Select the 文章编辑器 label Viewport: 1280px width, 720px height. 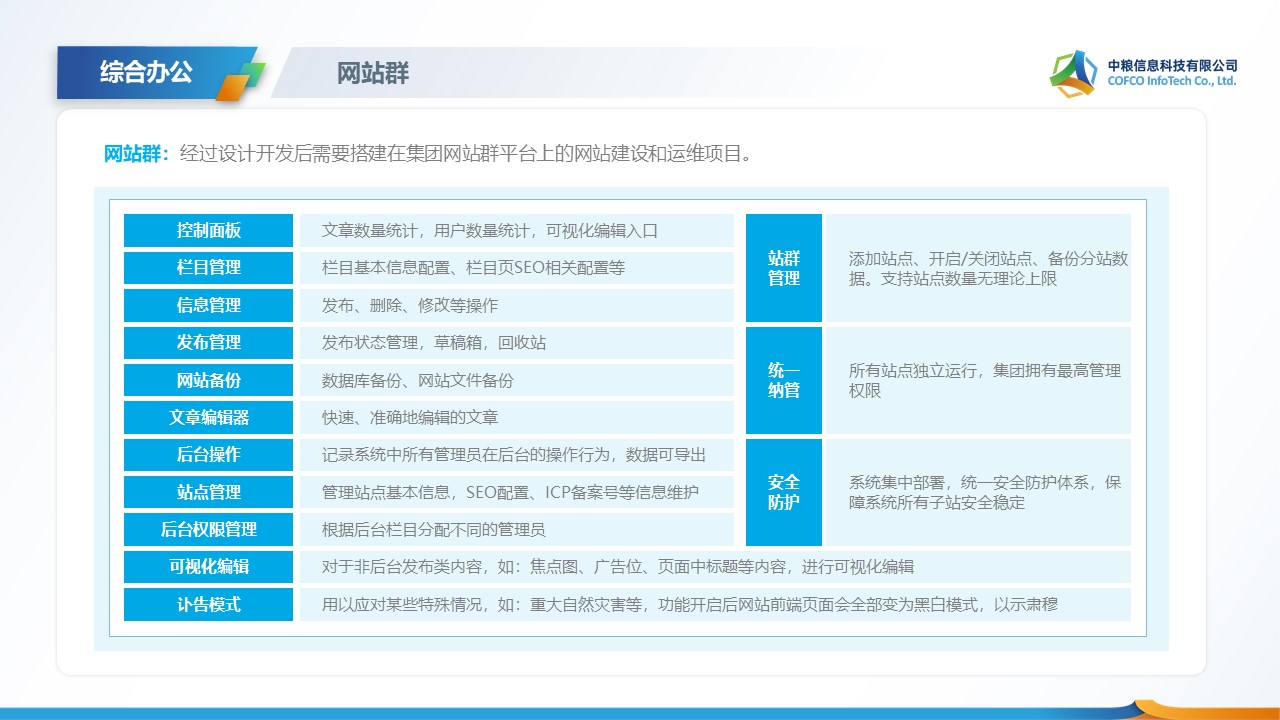208,417
